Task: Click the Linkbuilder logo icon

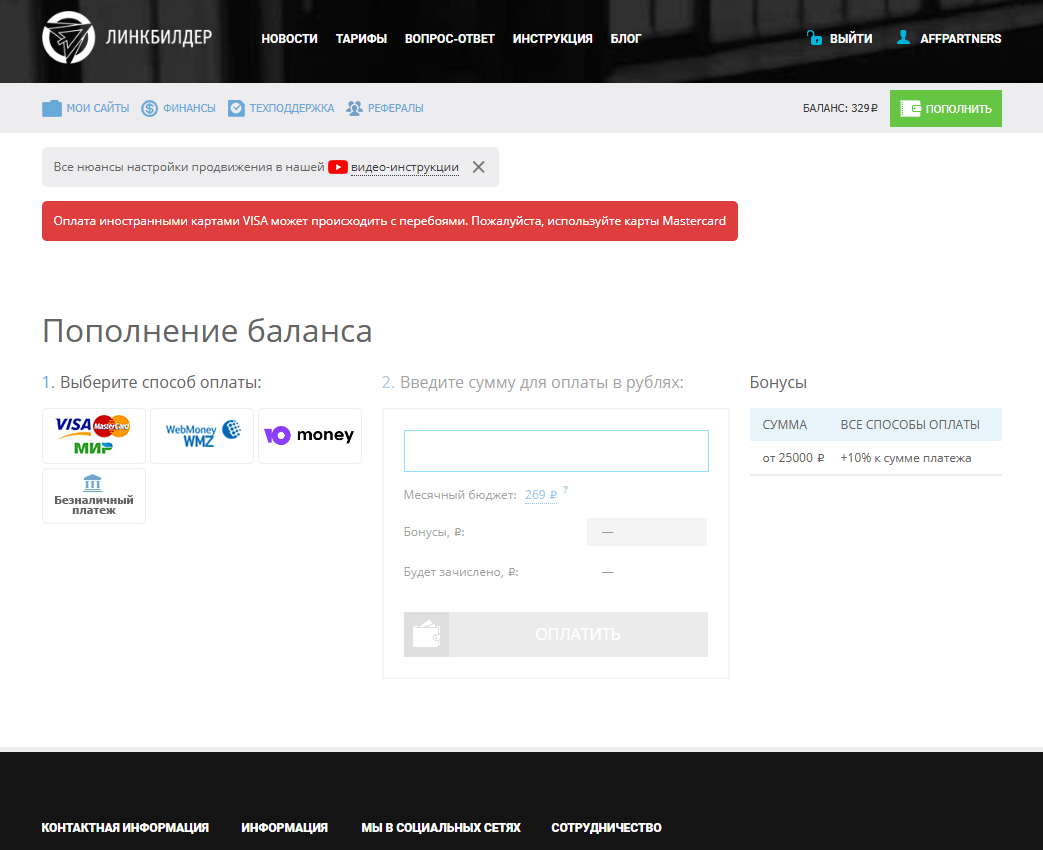Action: point(68,38)
